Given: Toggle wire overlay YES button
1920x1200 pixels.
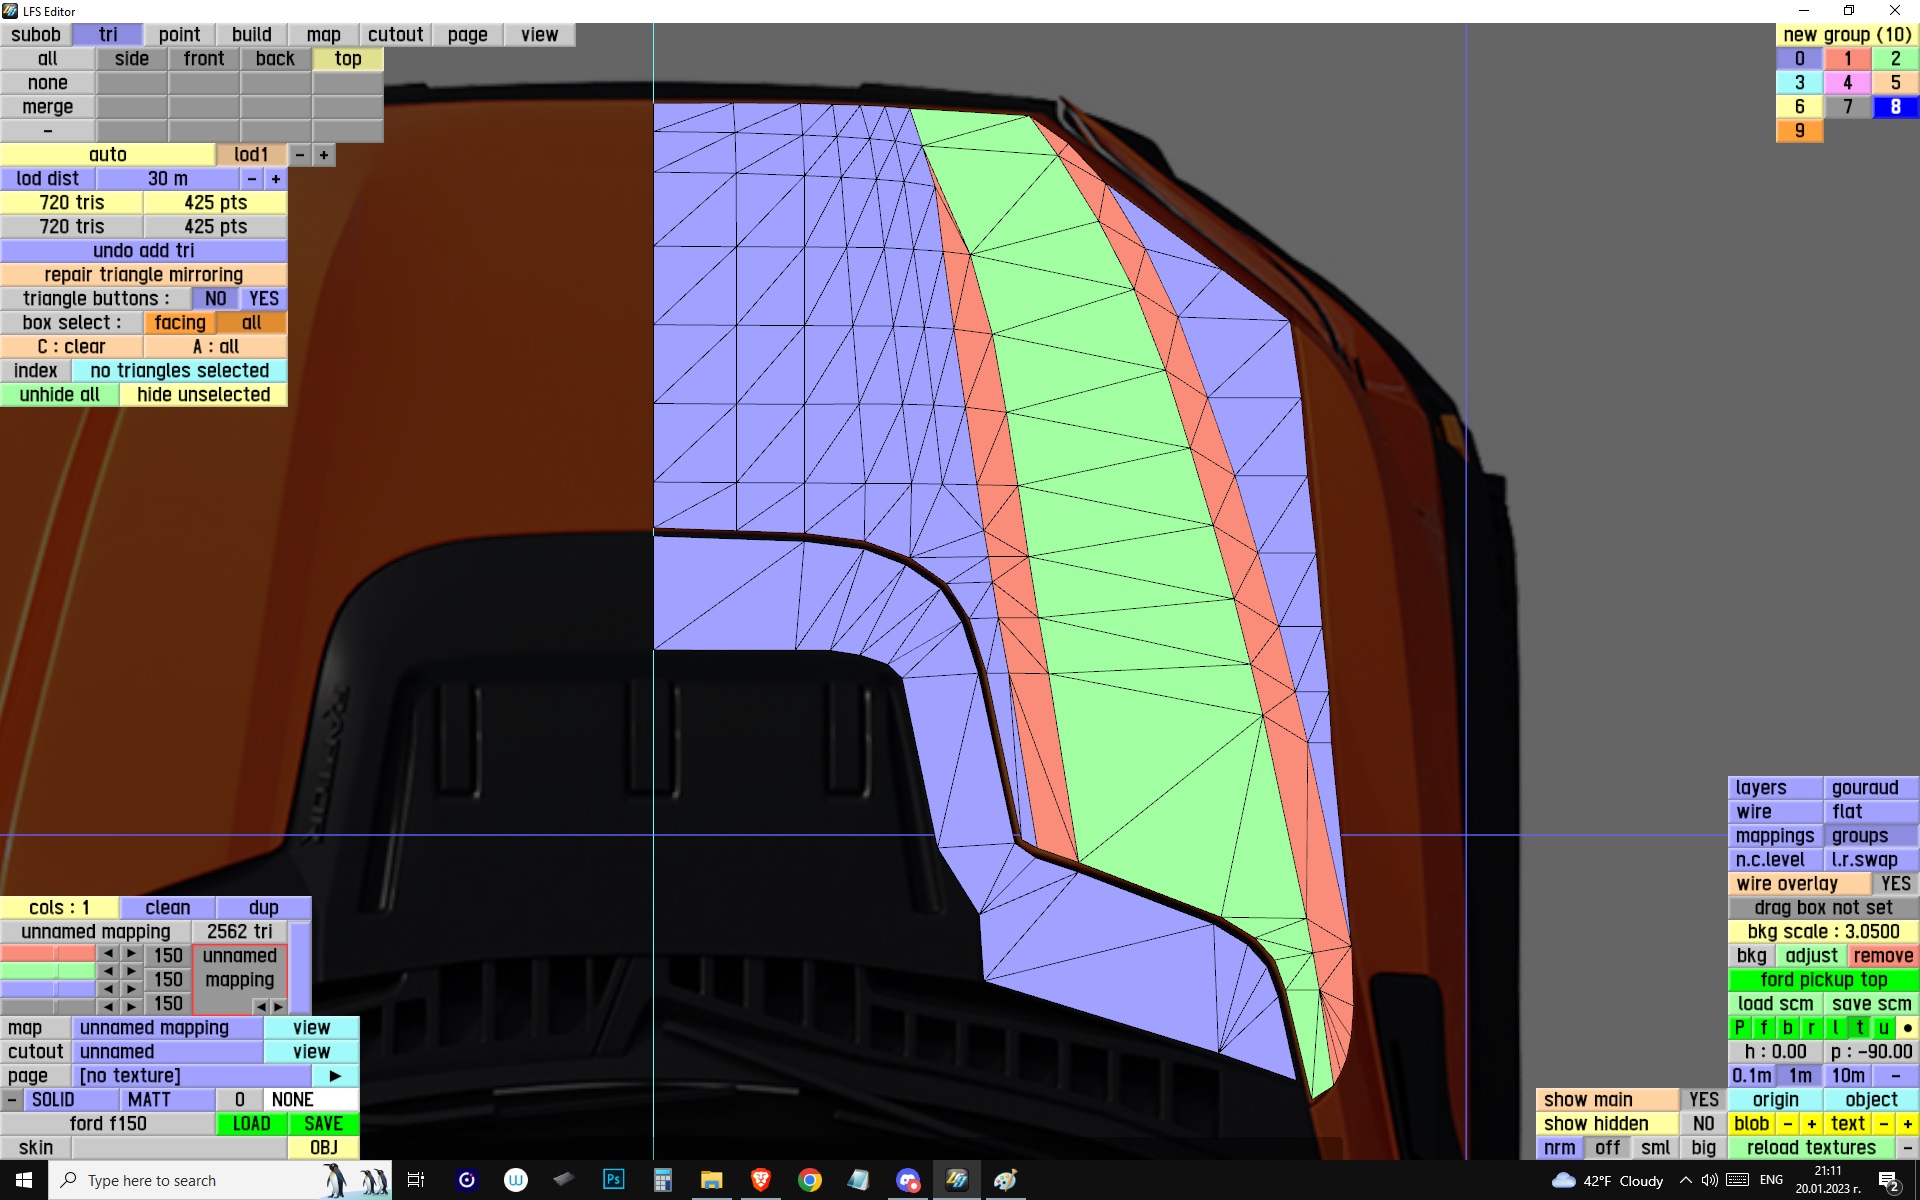Looking at the screenshot, I should 1894,884.
